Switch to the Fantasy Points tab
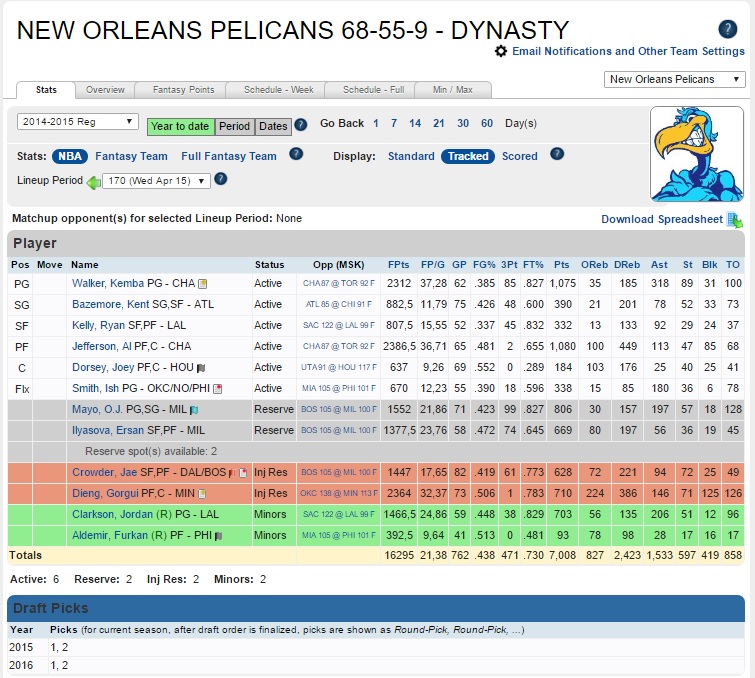 [183, 90]
